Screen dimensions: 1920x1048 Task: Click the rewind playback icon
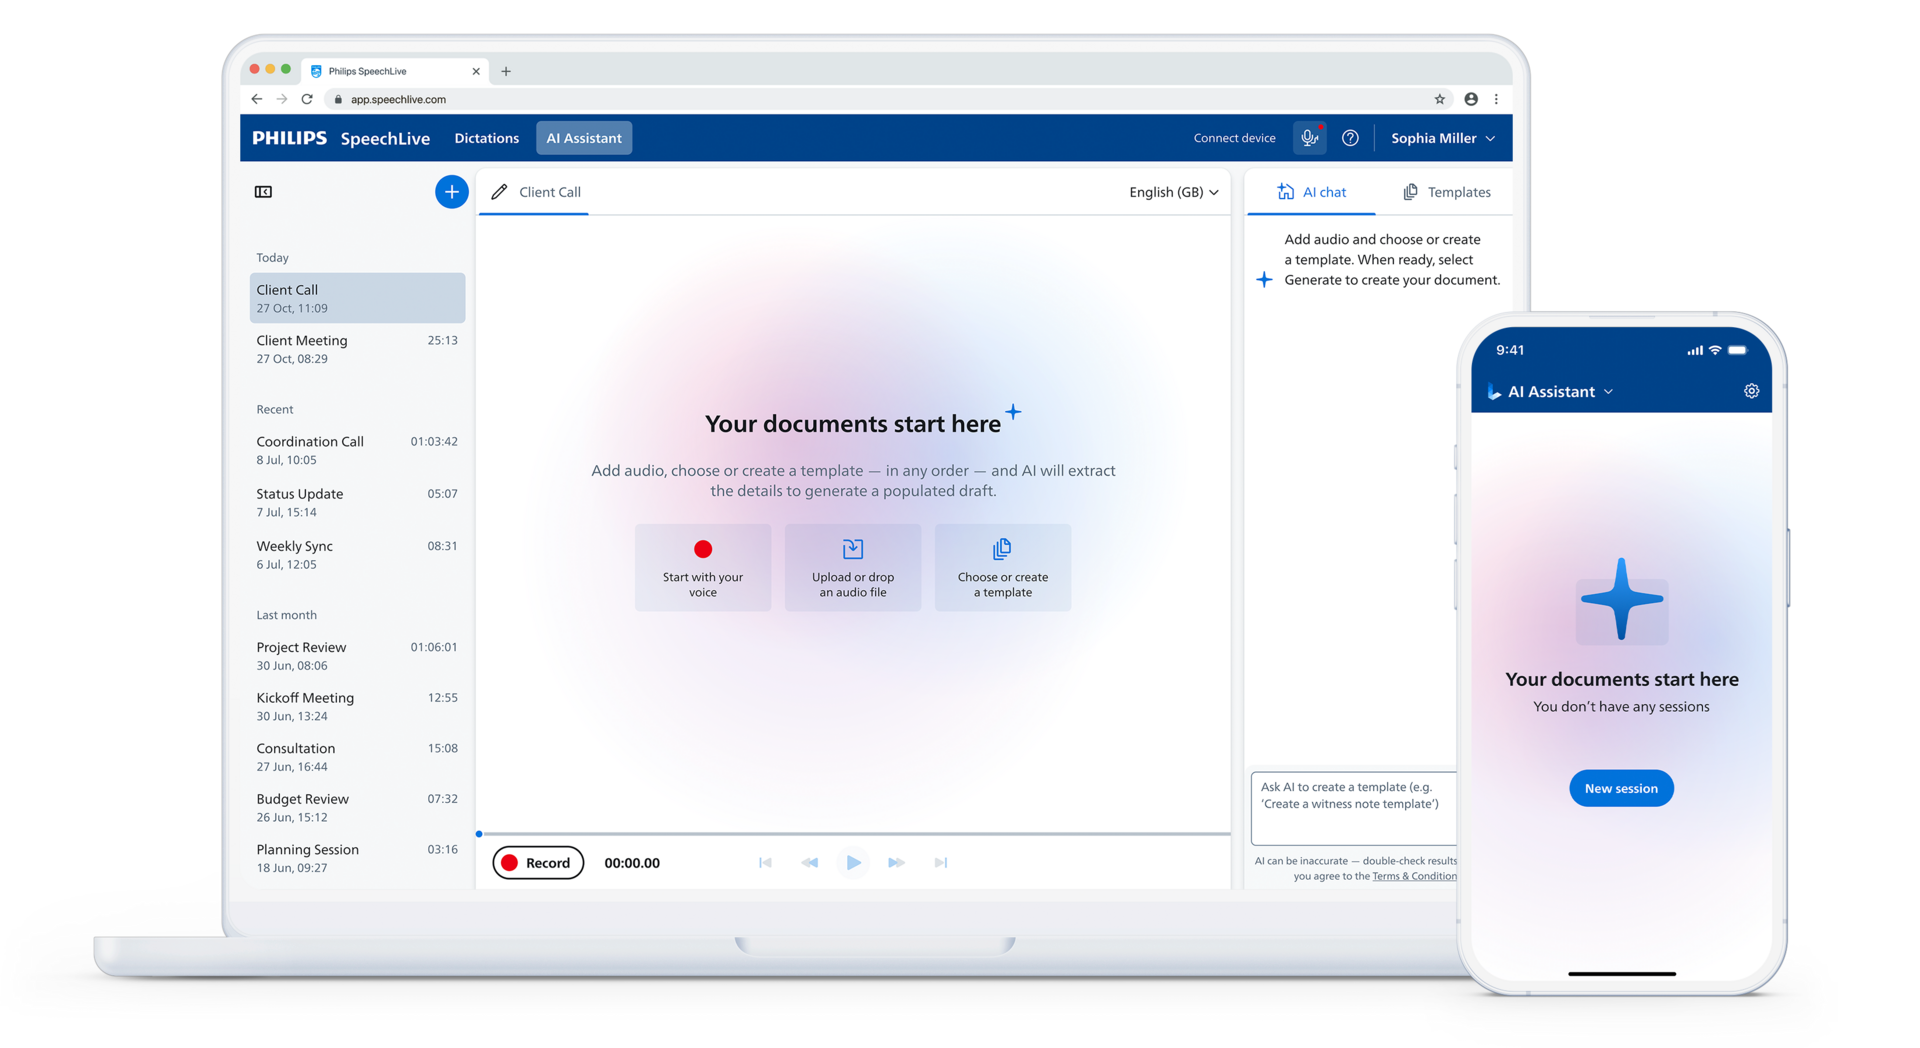coord(809,862)
